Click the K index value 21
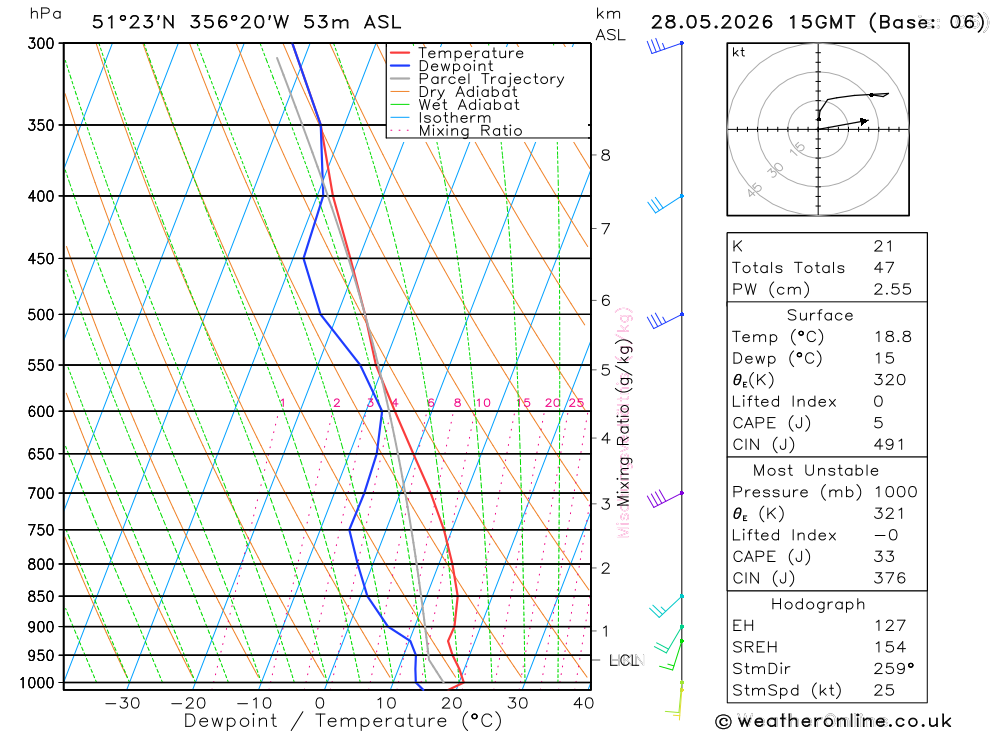The image size is (1000, 733). (883, 246)
